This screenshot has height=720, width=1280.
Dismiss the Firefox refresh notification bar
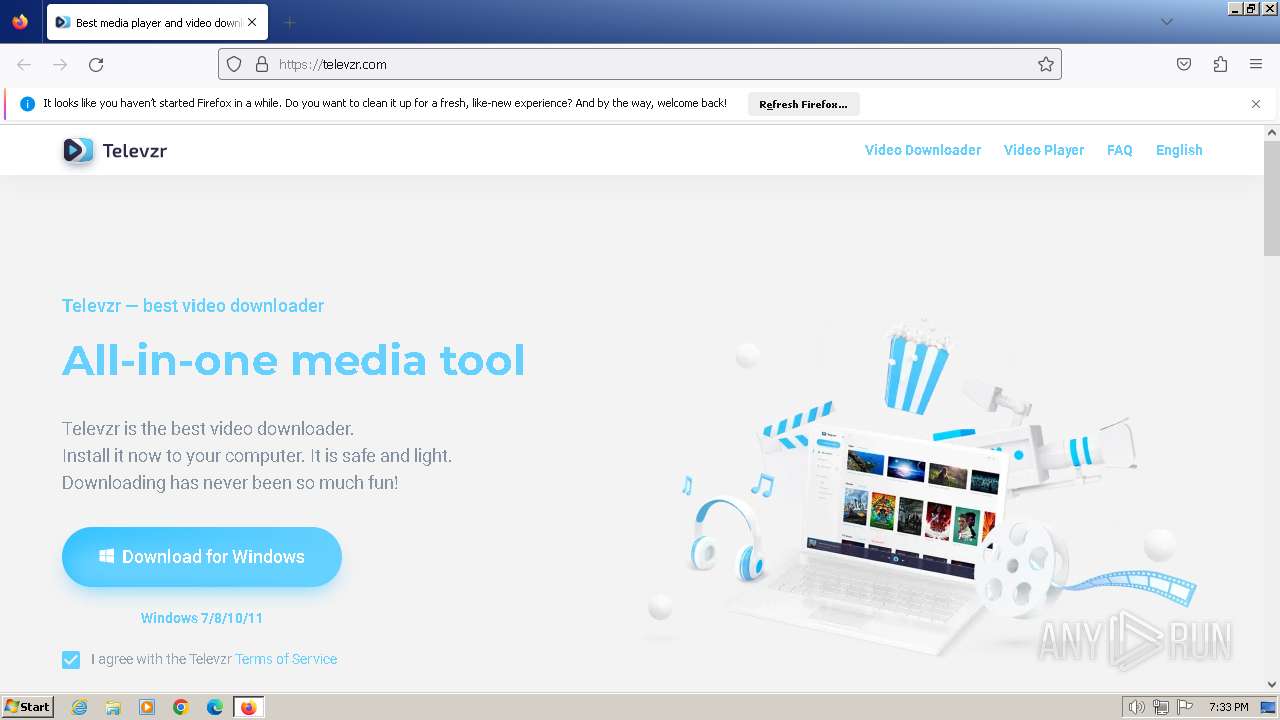pos(1256,104)
